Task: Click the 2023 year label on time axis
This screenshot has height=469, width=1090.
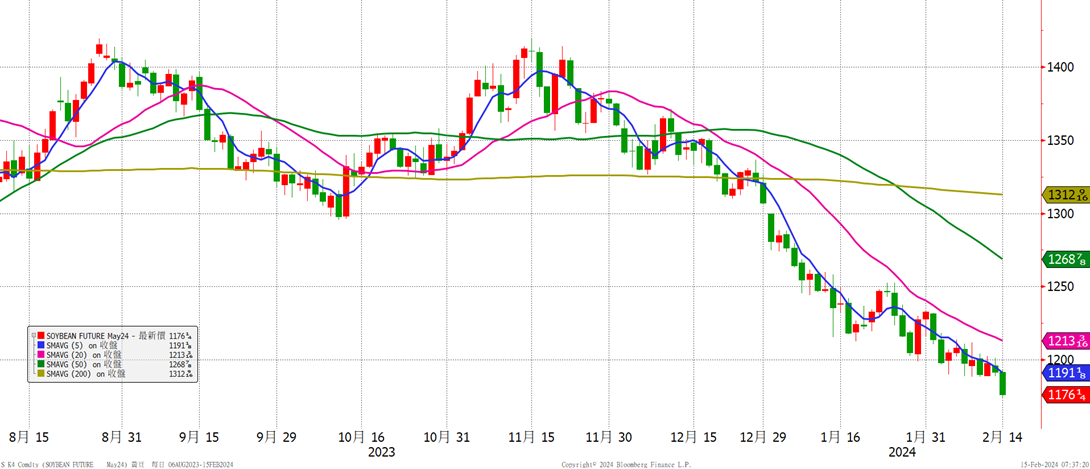Action: pos(382,452)
